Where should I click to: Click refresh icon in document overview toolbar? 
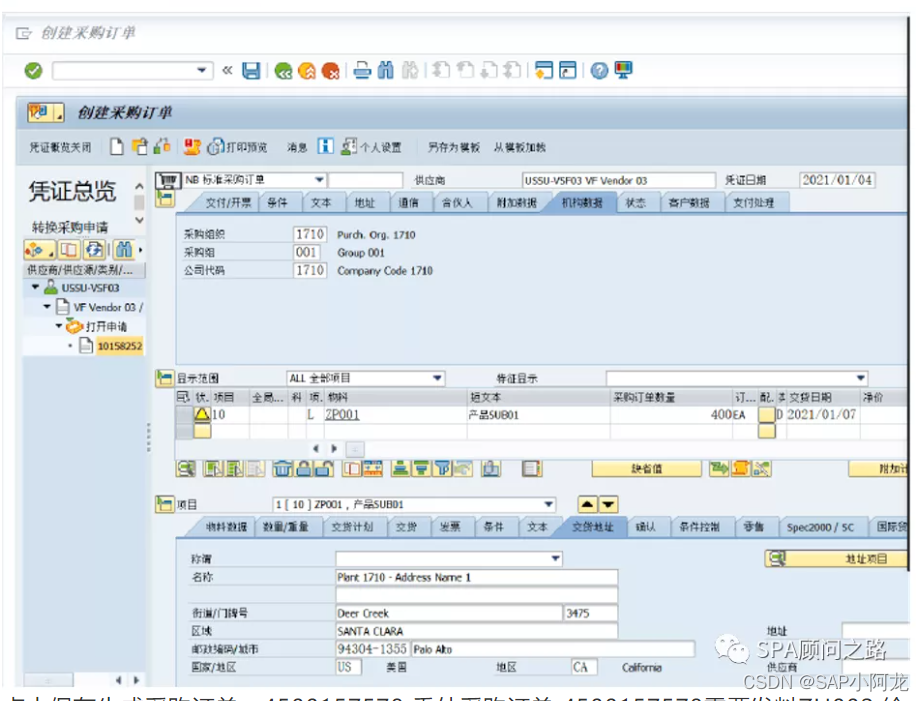94,250
